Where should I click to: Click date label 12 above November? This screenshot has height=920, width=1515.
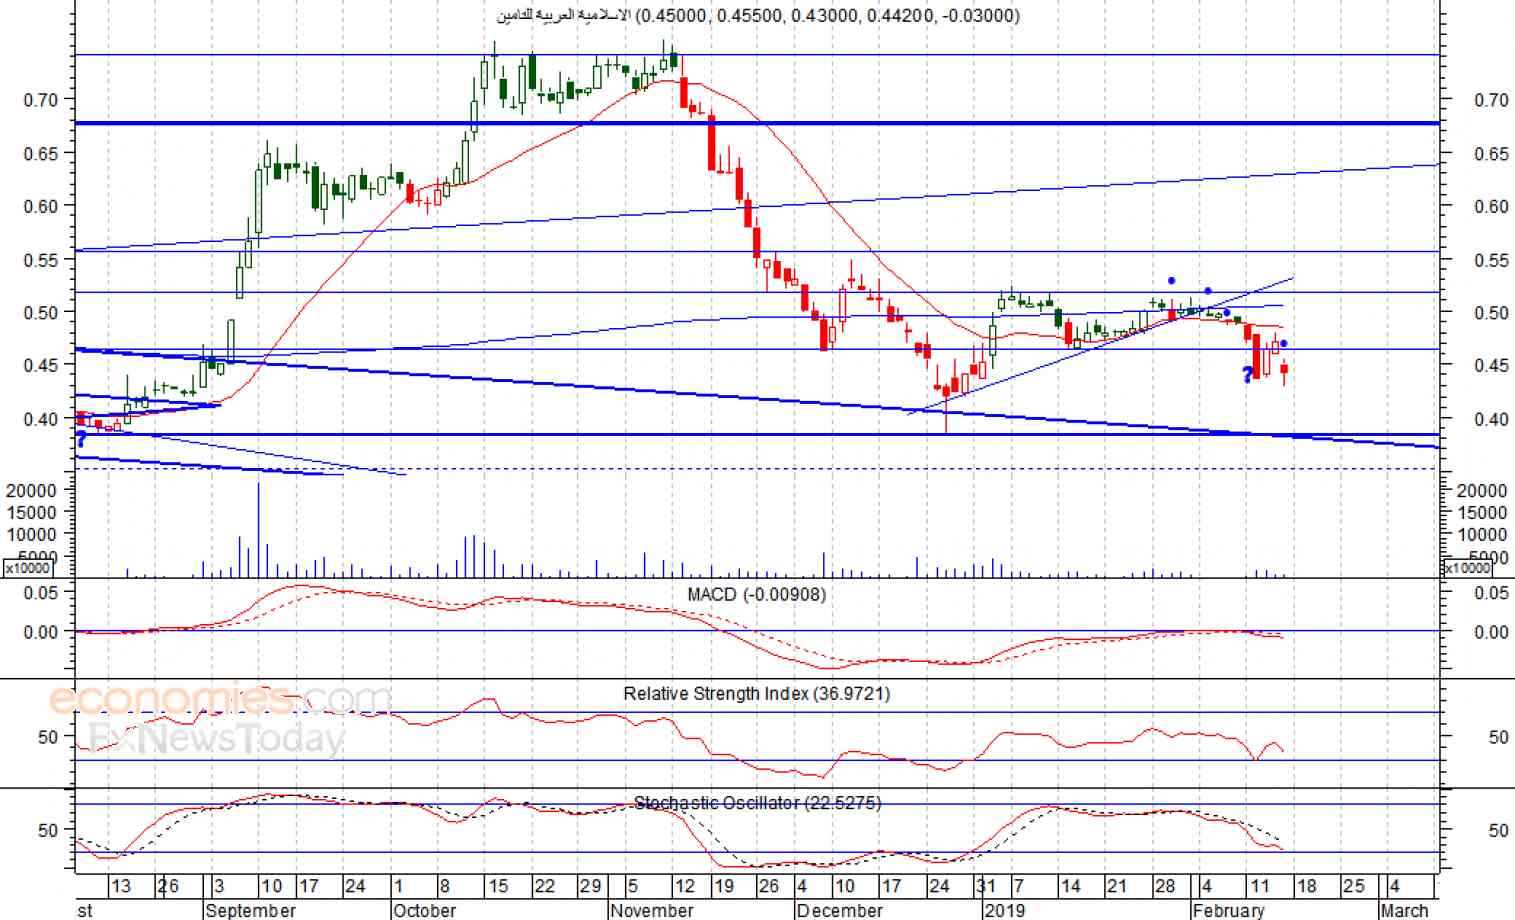685,886
